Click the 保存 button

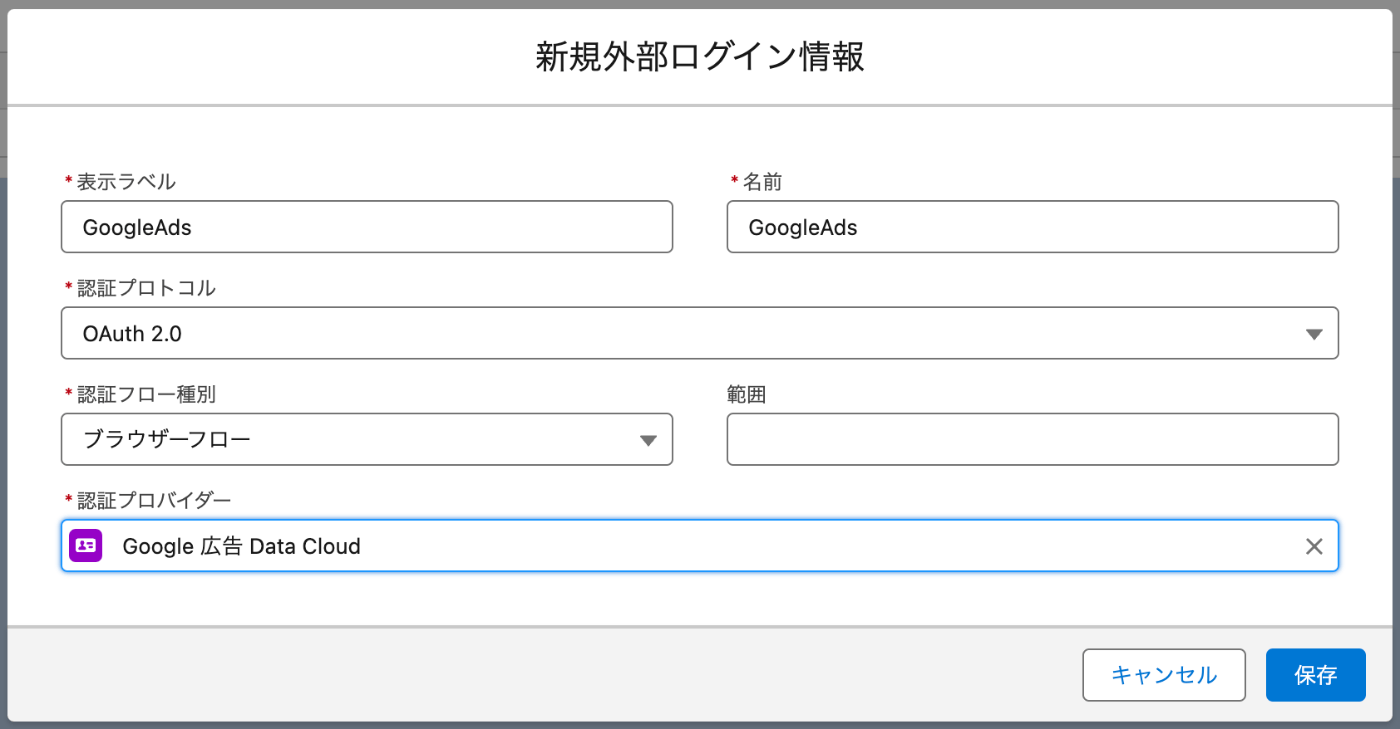(x=1316, y=675)
